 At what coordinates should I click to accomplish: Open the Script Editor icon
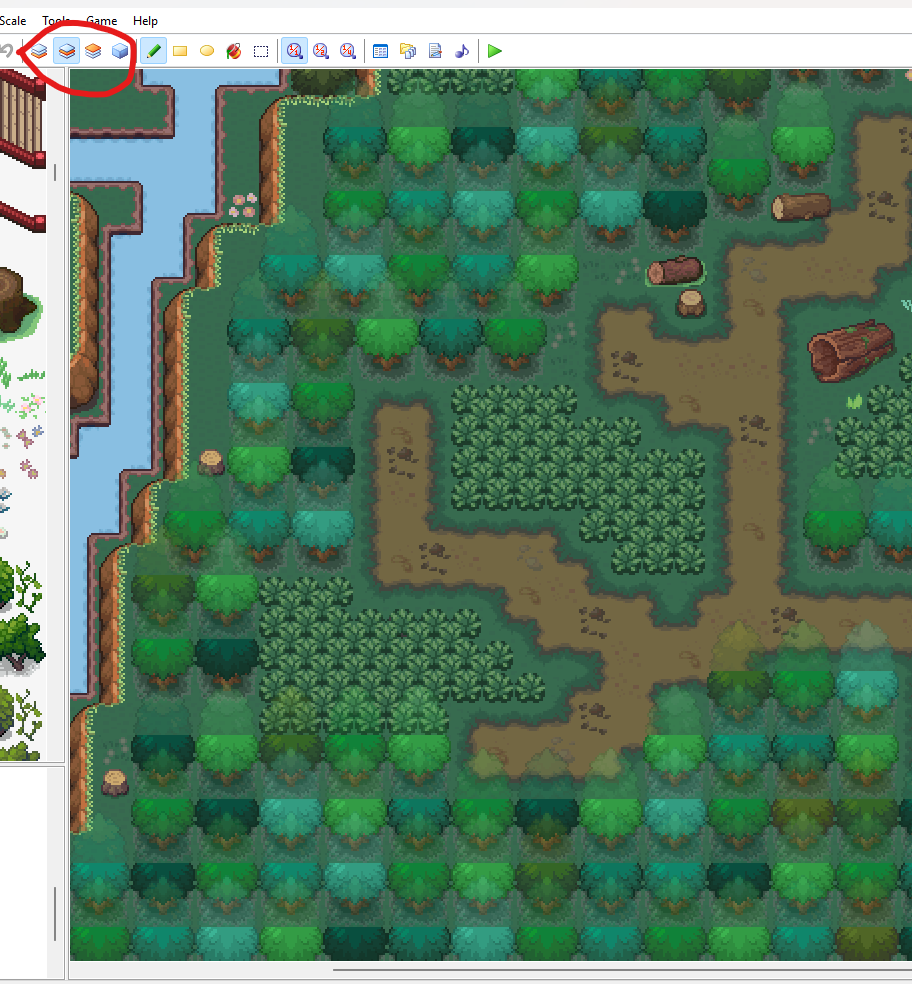(435, 51)
